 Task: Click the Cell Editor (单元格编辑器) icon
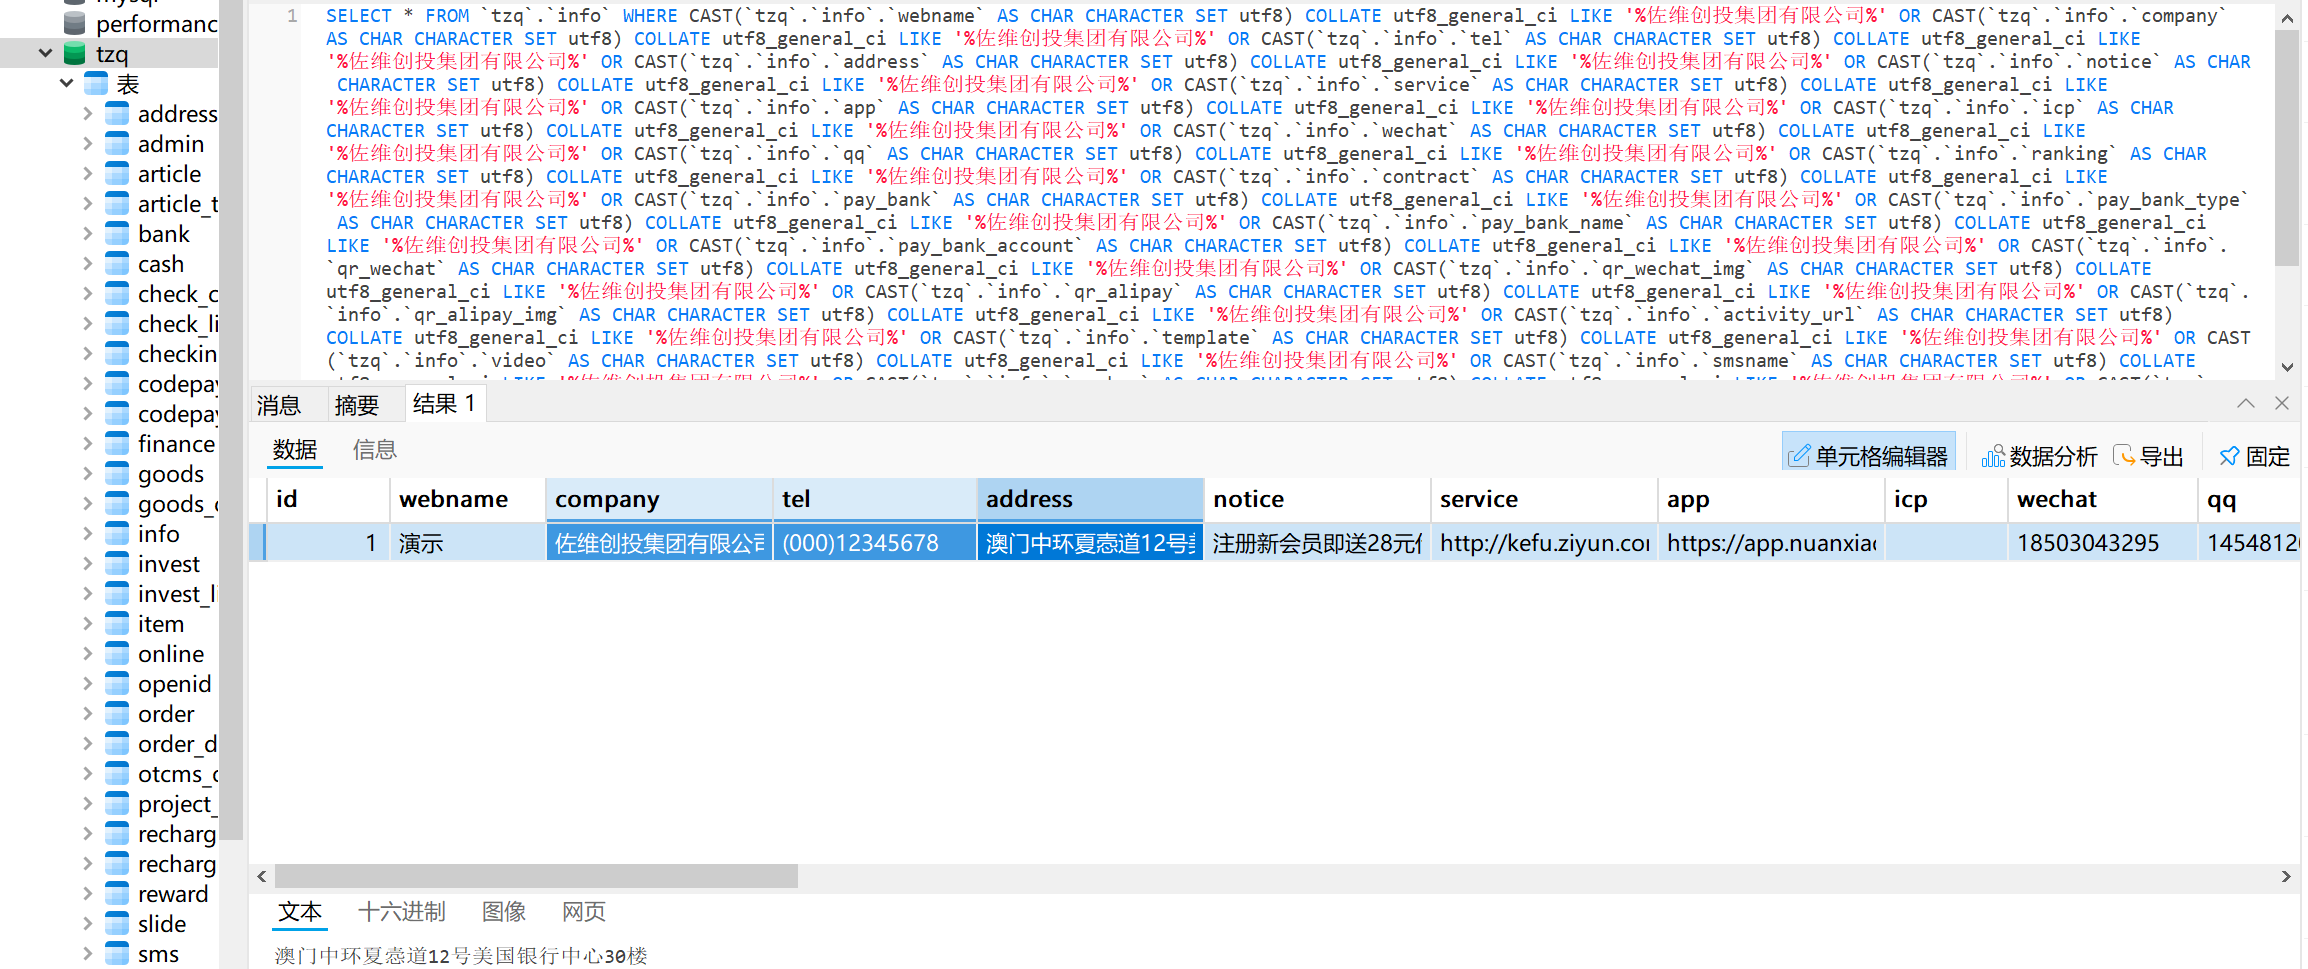click(x=1799, y=457)
